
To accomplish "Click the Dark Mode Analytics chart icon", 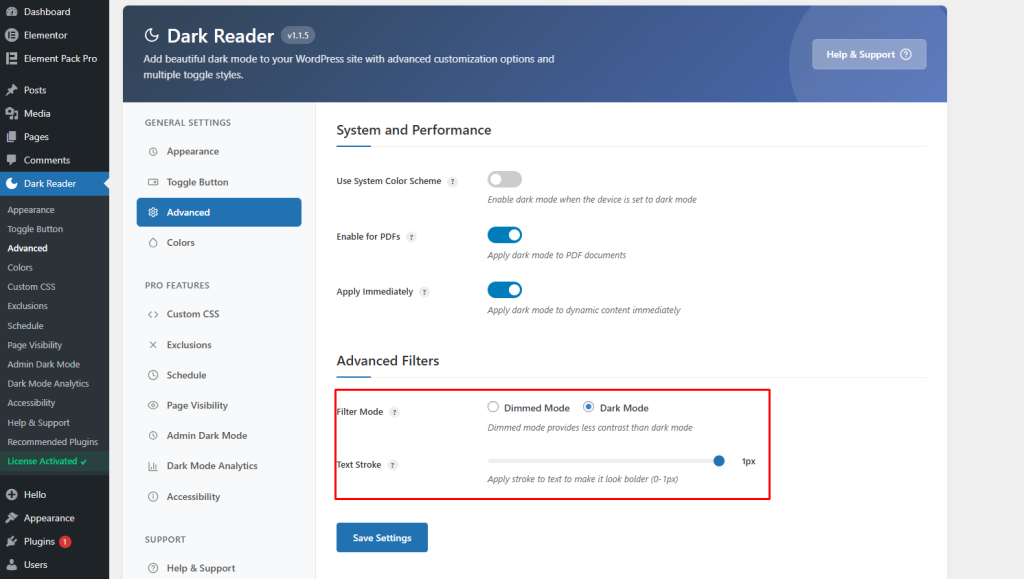I will pos(153,466).
